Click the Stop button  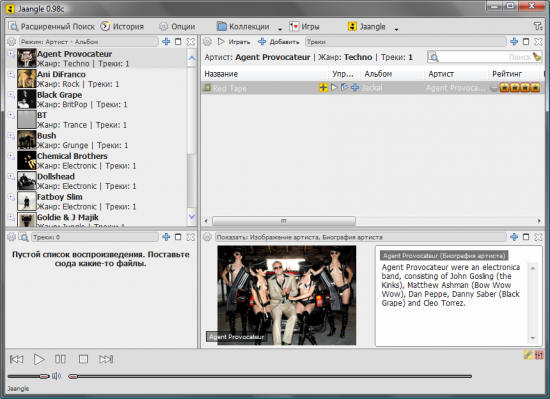[x=83, y=359]
